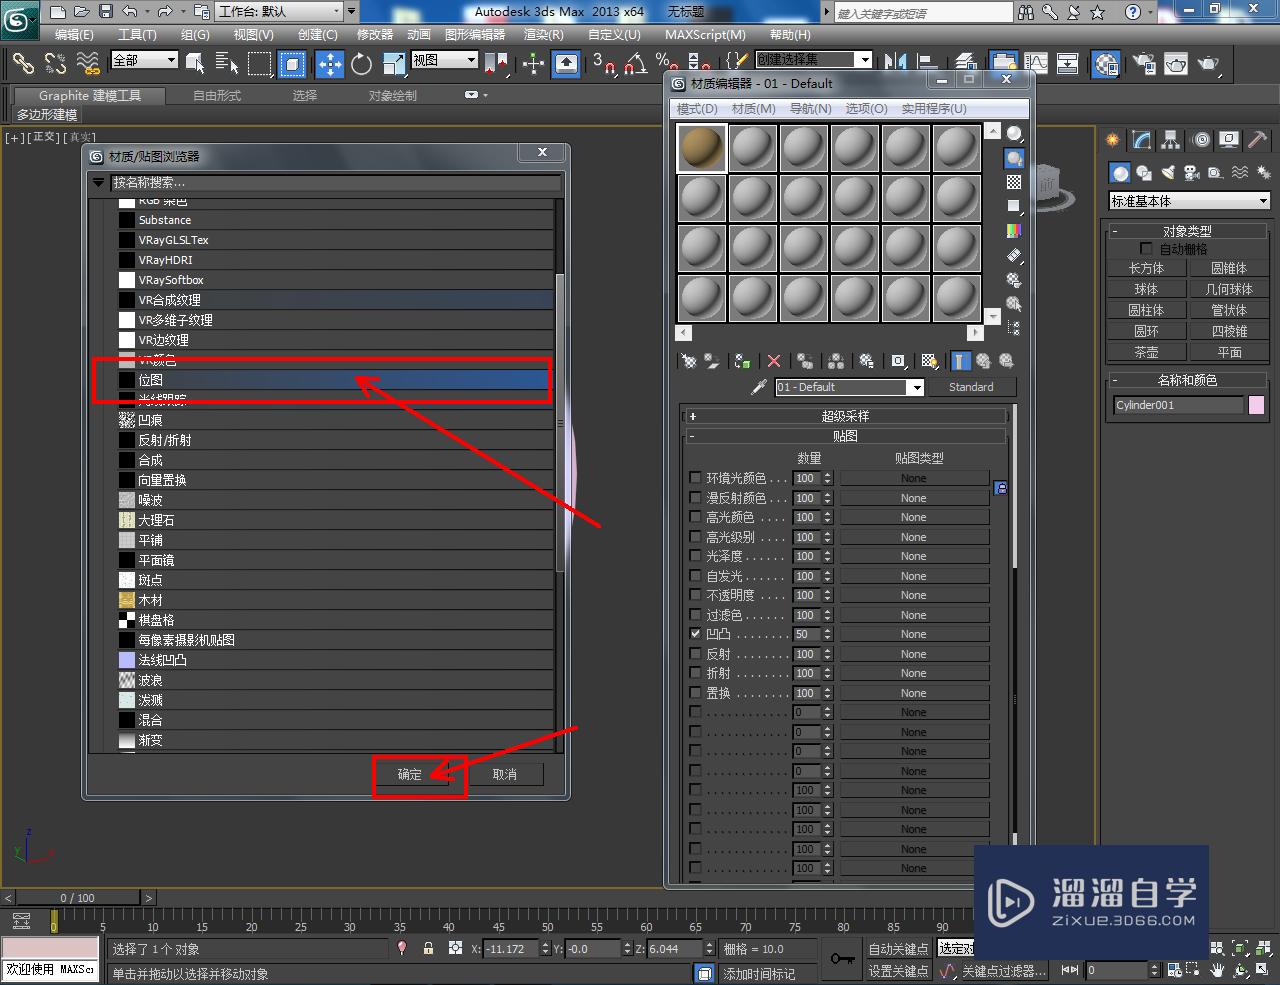Image resolution: width=1280 pixels, height=985 pixels.
Task: Open the 编辑(E) menu
Action: [74, 34]
